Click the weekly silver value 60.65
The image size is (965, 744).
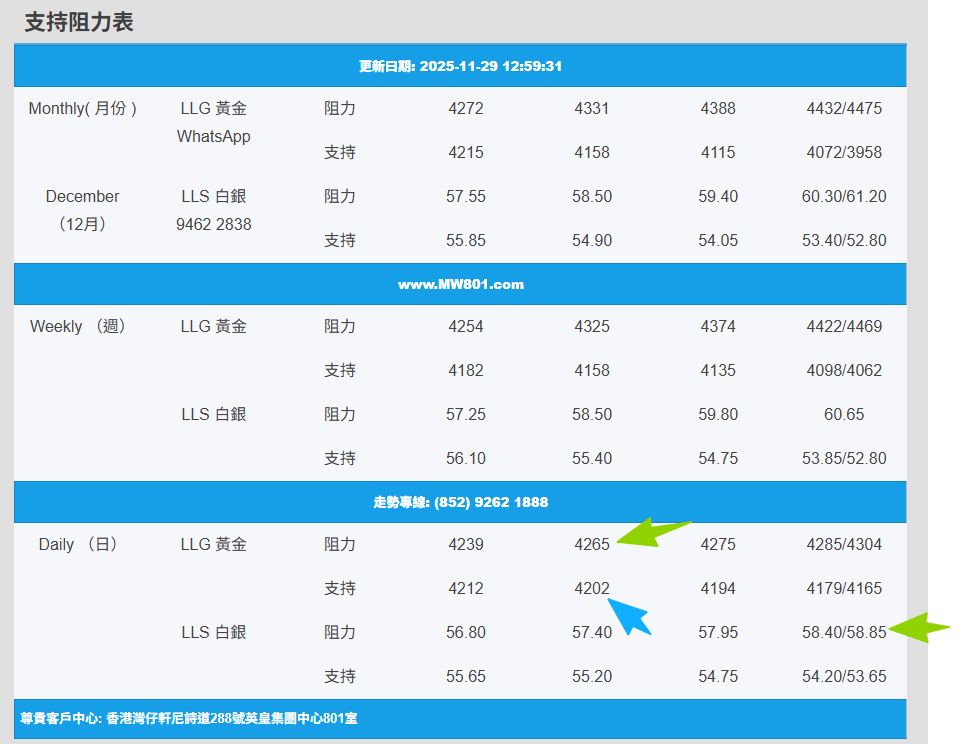pos(843,414)
